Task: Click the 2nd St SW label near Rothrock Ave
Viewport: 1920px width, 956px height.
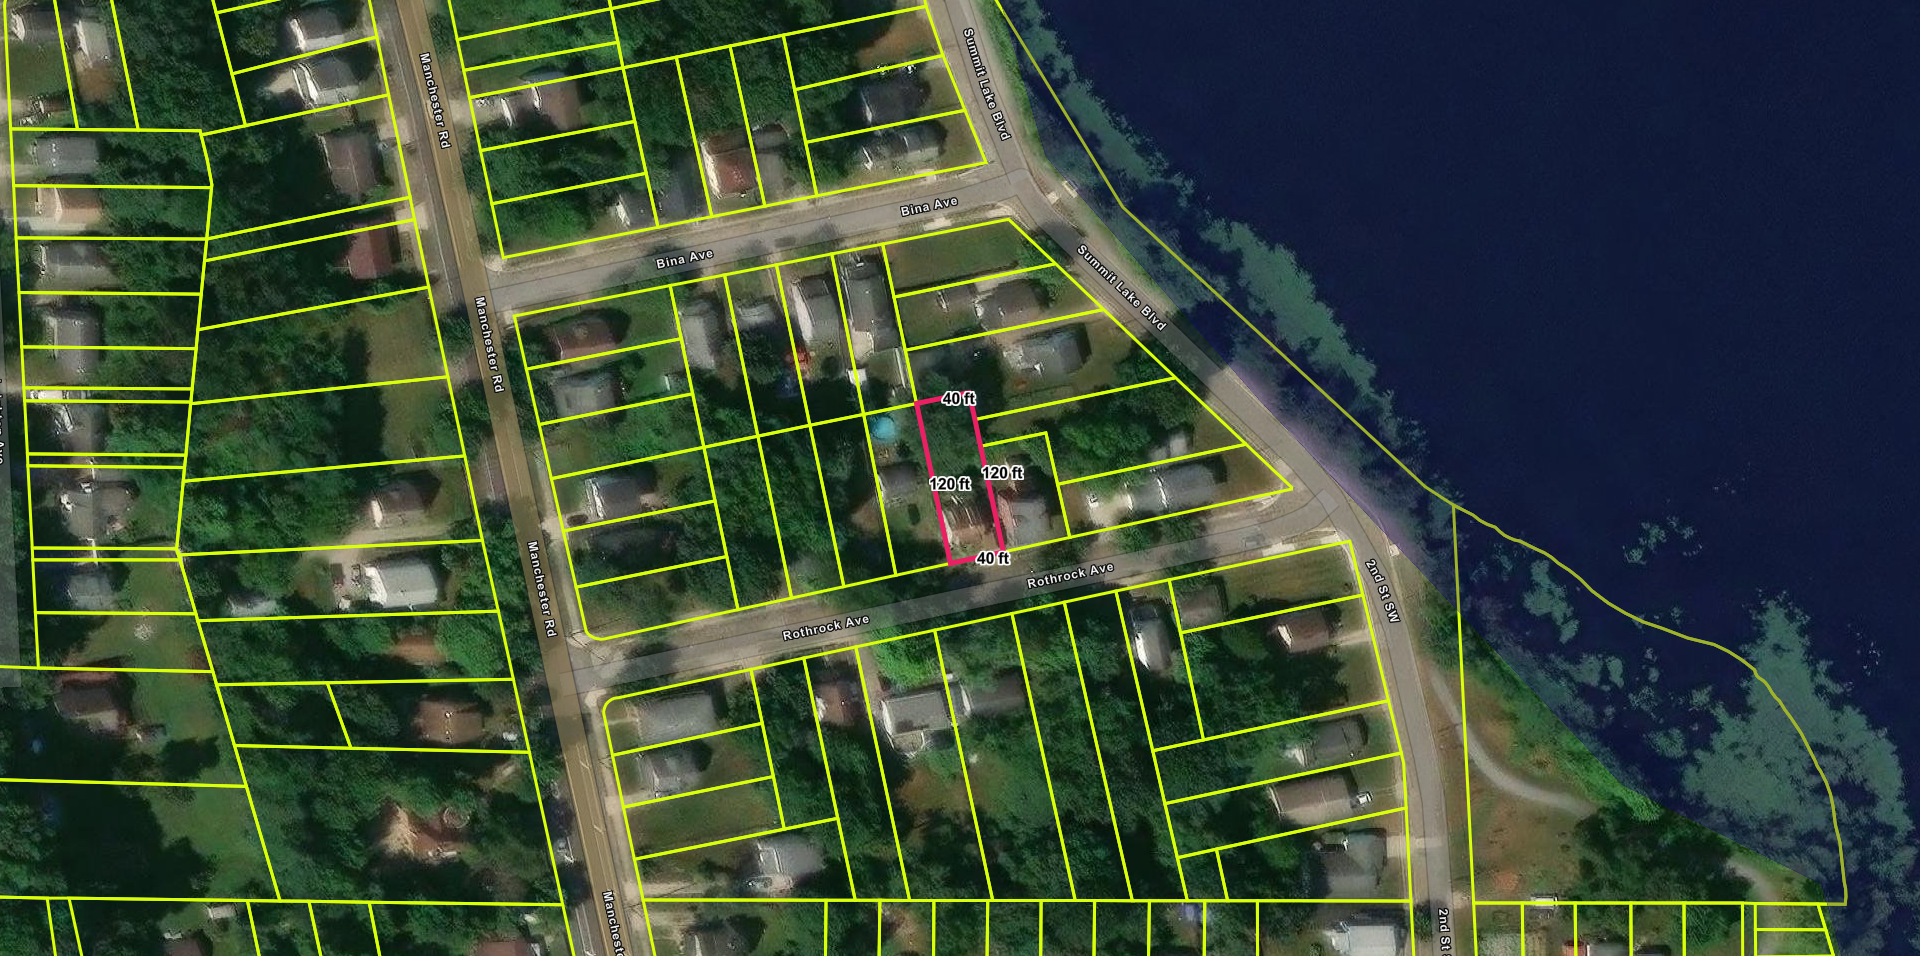Action: pos(1383,591)
